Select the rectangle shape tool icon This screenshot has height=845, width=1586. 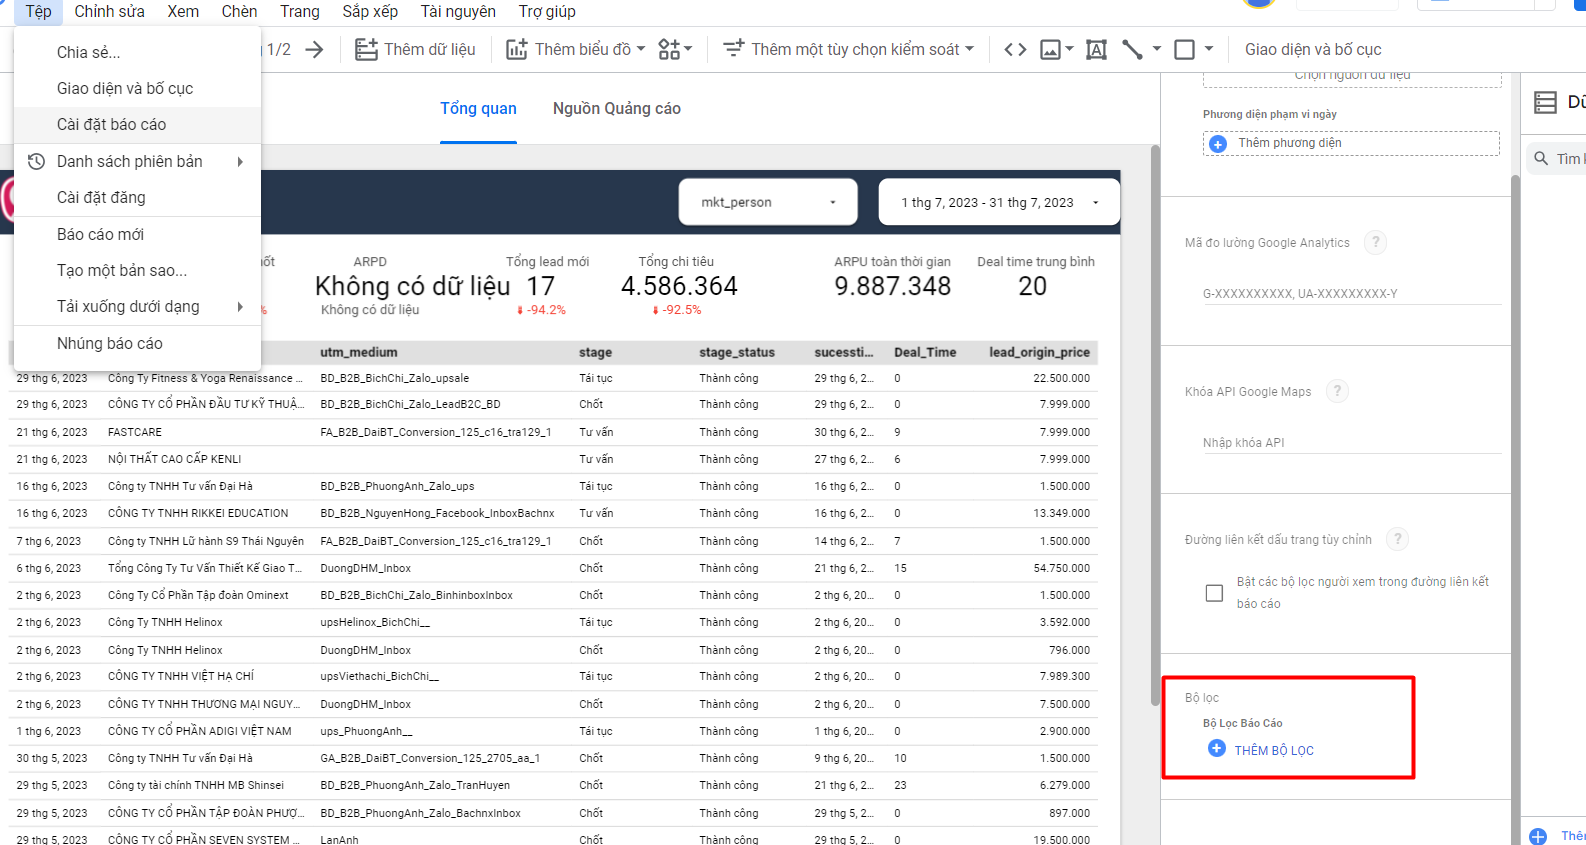coord(1184,49)
